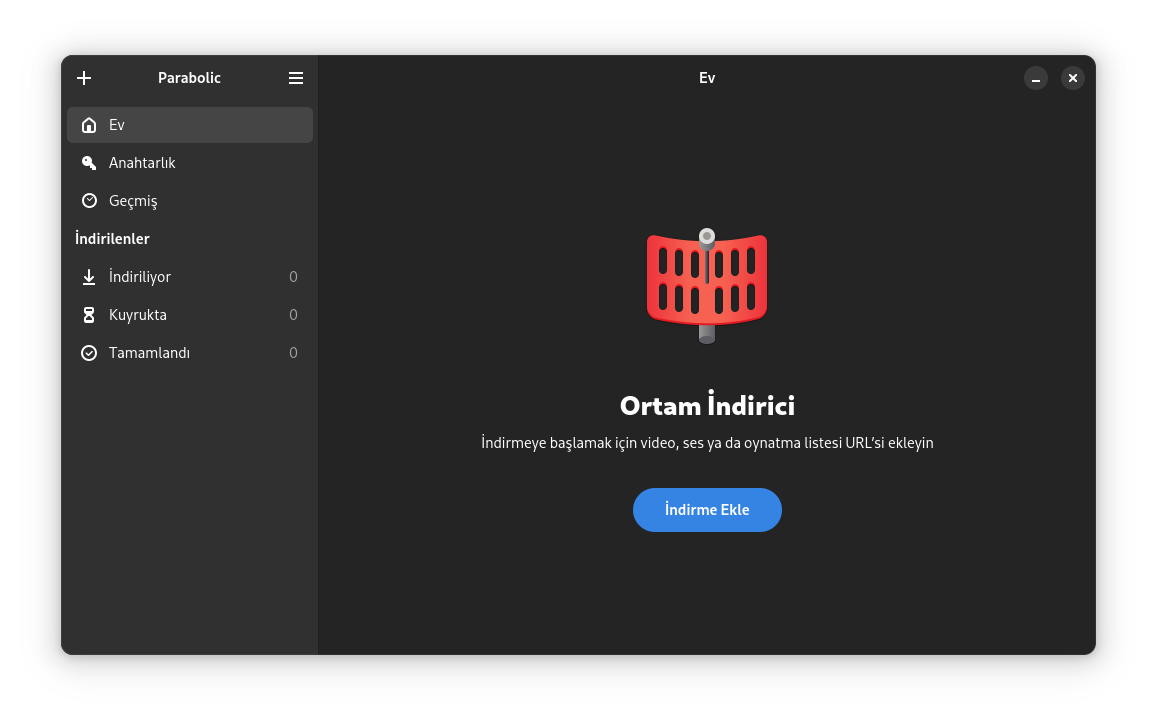Click the checkmark icon for Tamamlandı
The image size is (1157, 722).
click(x=89, y=353)
